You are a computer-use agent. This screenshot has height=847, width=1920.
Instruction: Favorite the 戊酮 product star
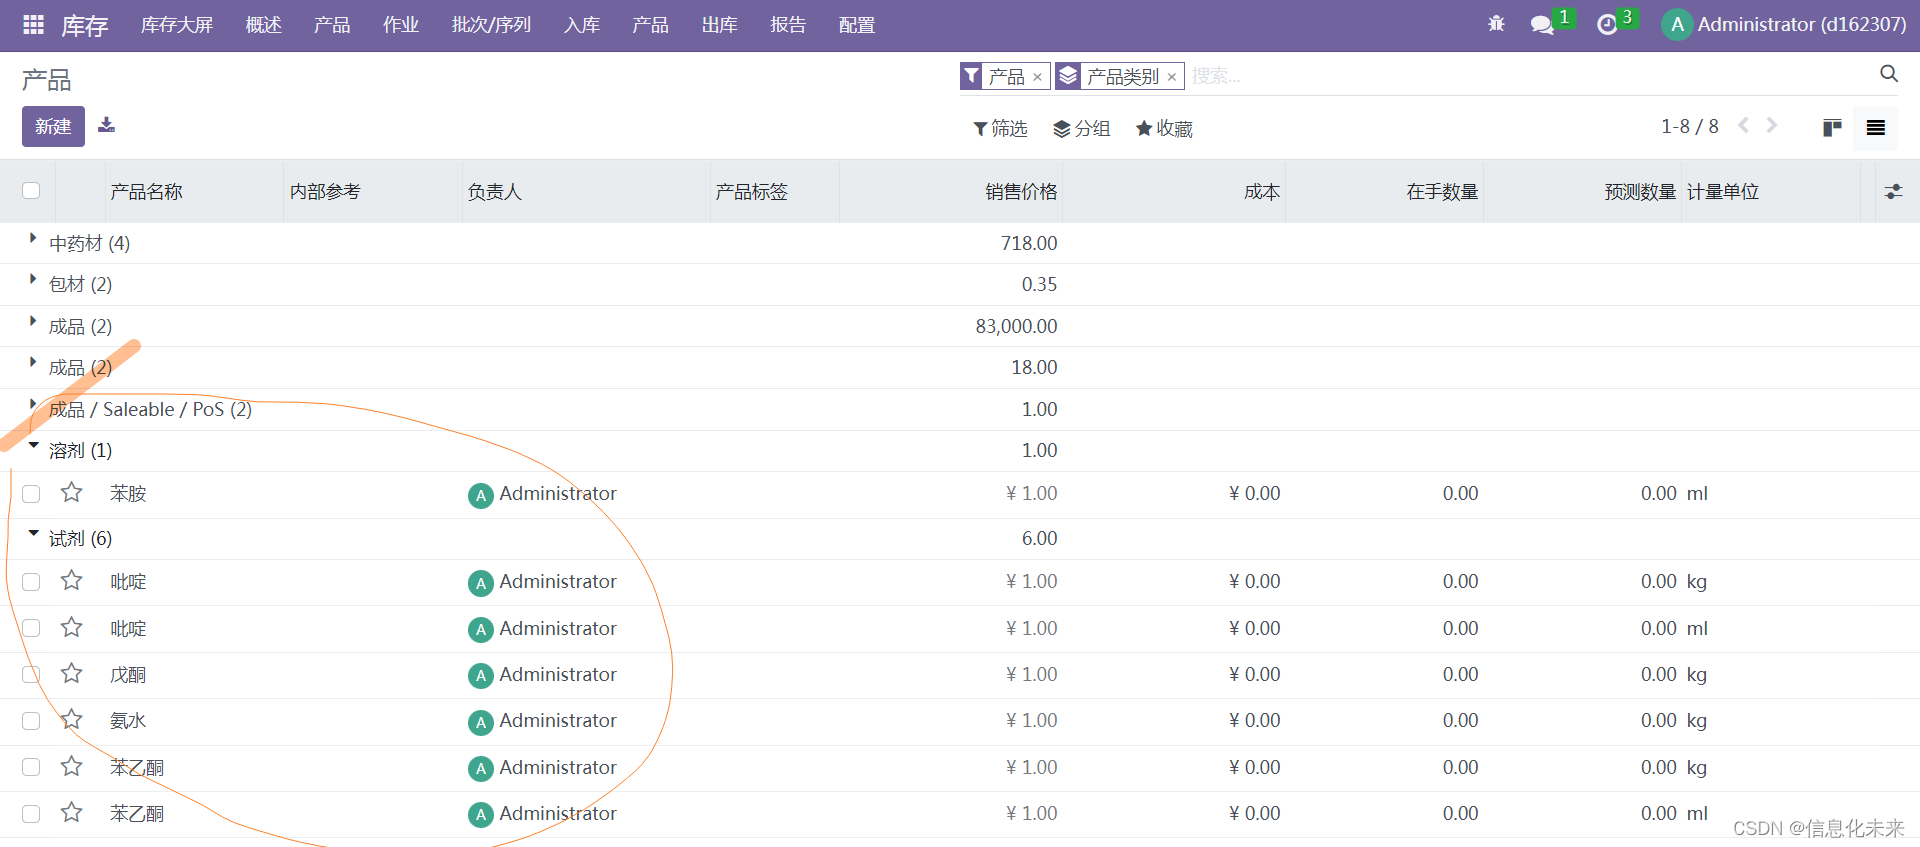(x=71, y=674)
